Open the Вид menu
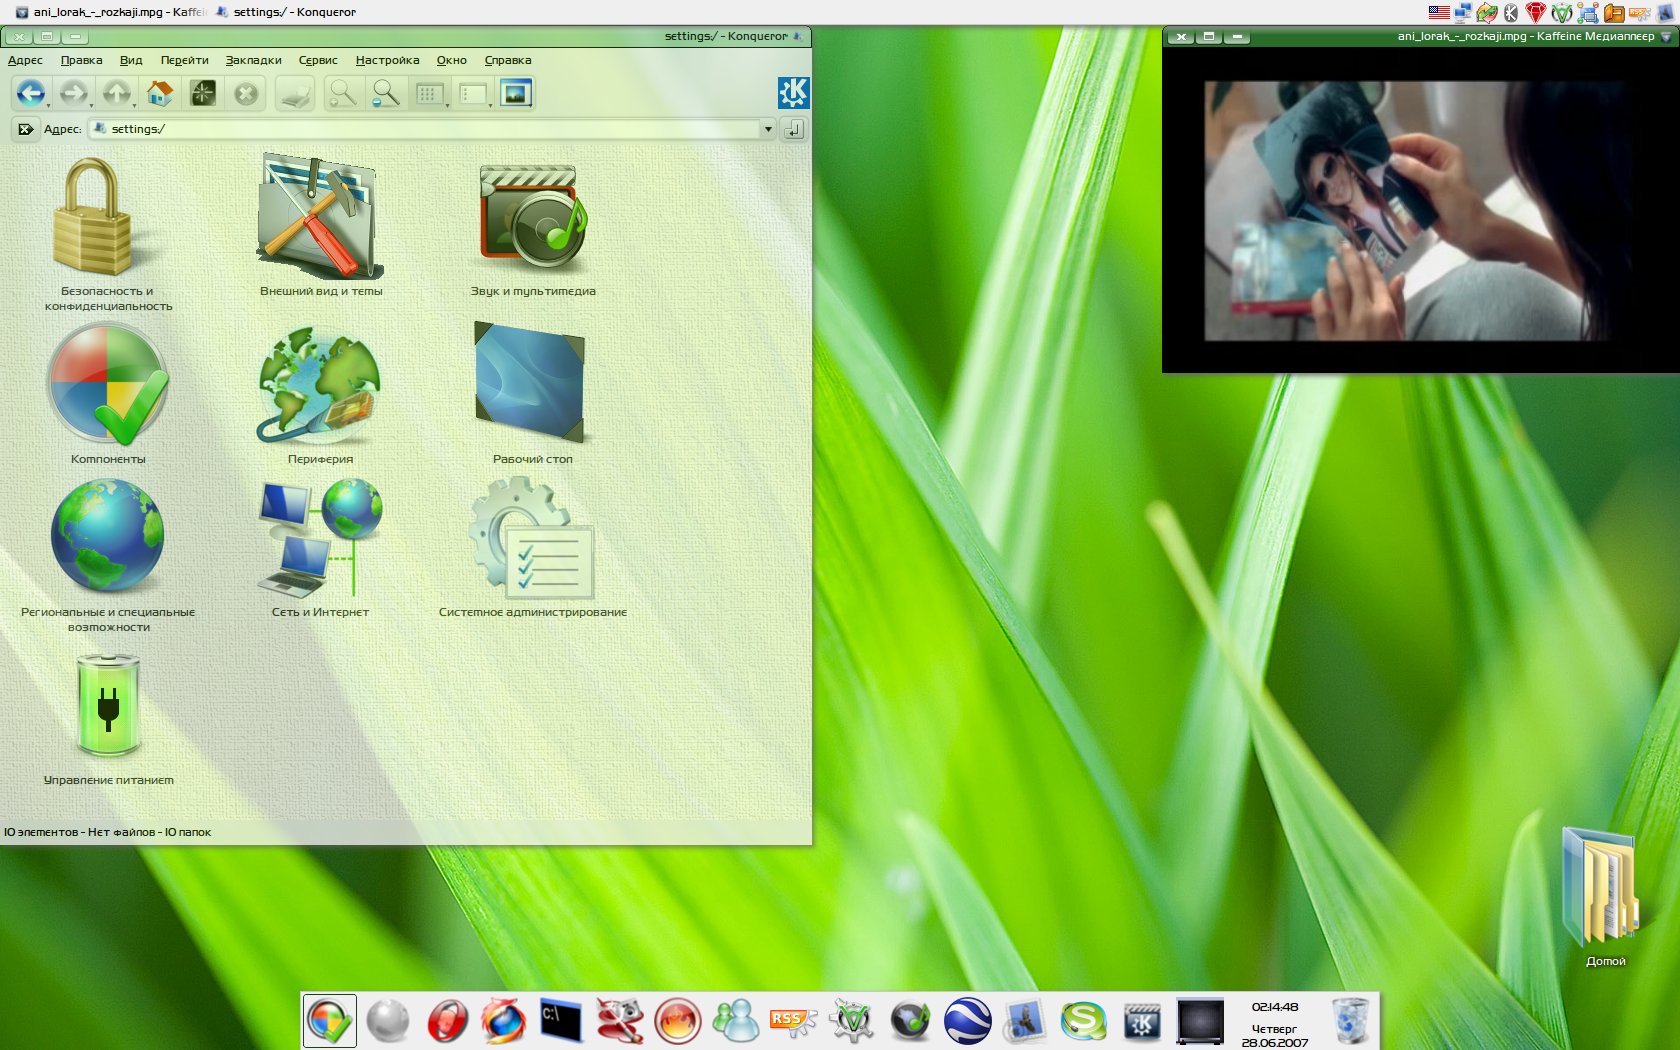Viewport: 1680px width, 1050px height. coord(131,60)
